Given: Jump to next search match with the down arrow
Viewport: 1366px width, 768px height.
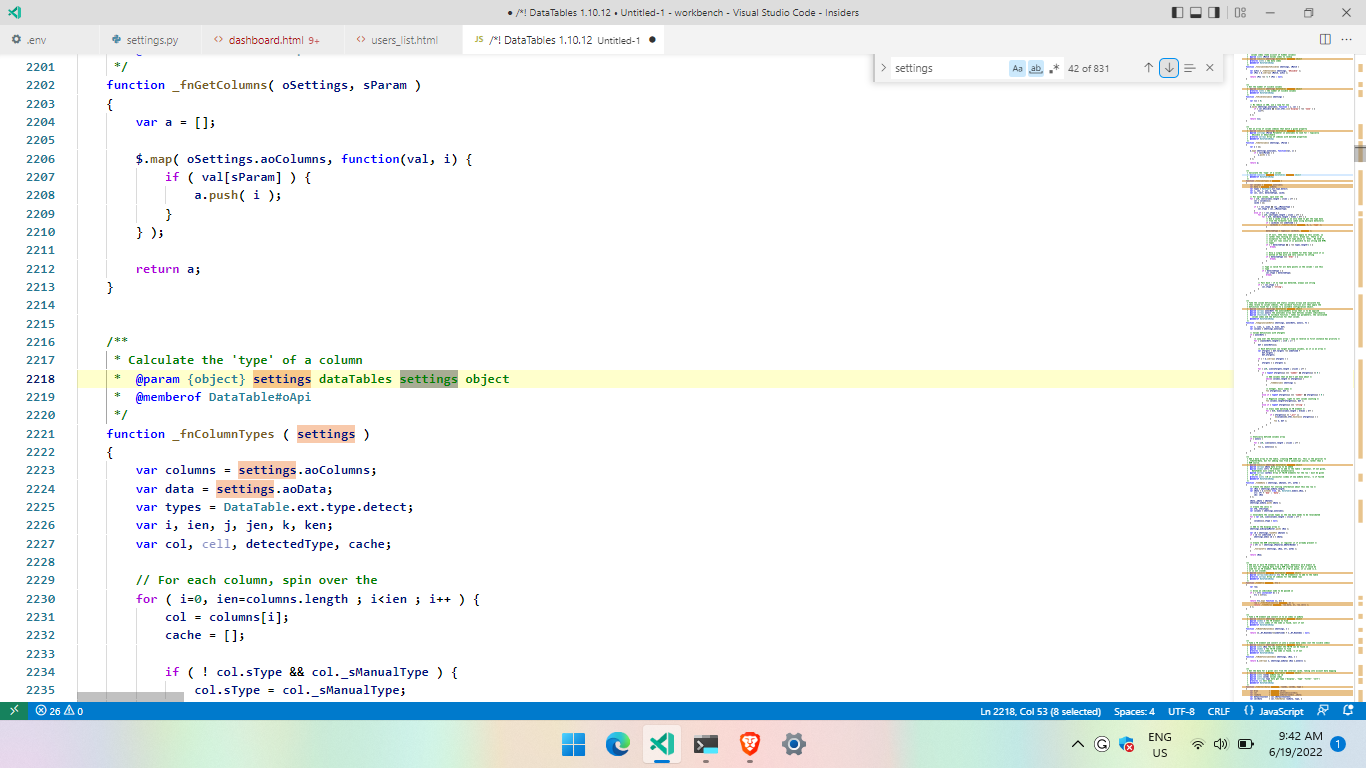Looking at the screenshot, I should tap(1168, 67).
